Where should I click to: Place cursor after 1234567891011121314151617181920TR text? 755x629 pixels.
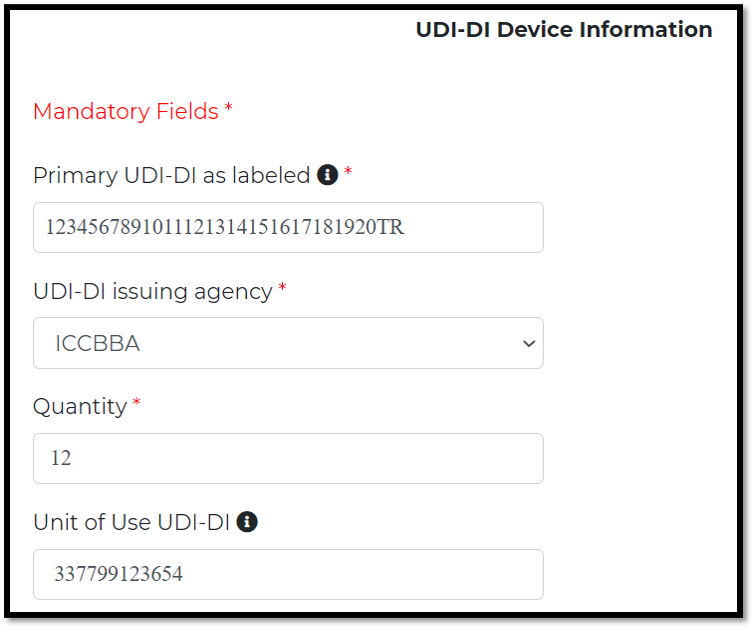[405, 227]
